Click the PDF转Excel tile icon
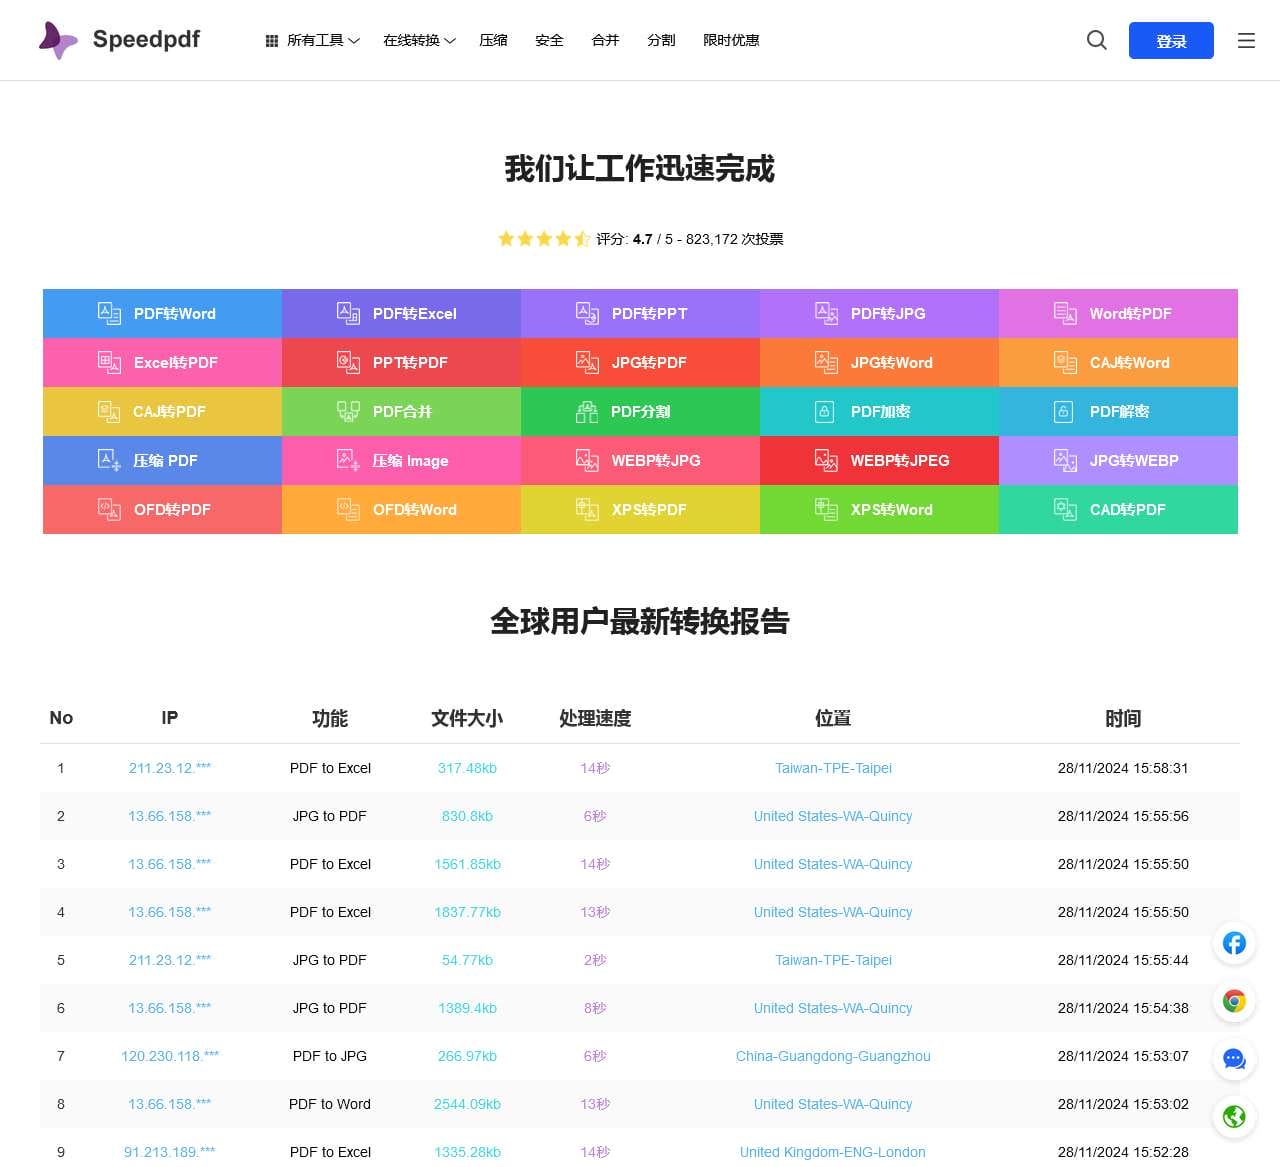Screen dimensions: 1280x1167 click(348, 313)
